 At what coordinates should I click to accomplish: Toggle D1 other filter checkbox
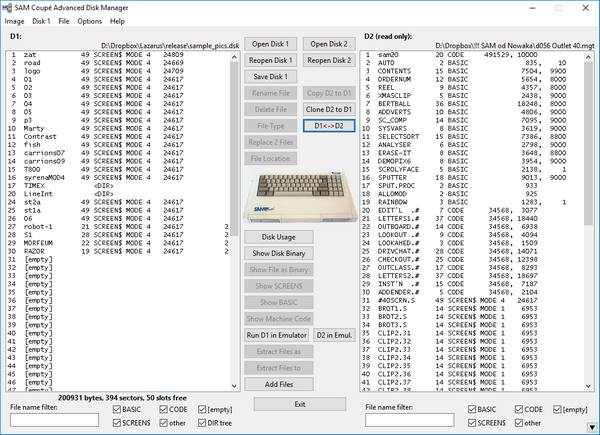(x=173, y=423)
